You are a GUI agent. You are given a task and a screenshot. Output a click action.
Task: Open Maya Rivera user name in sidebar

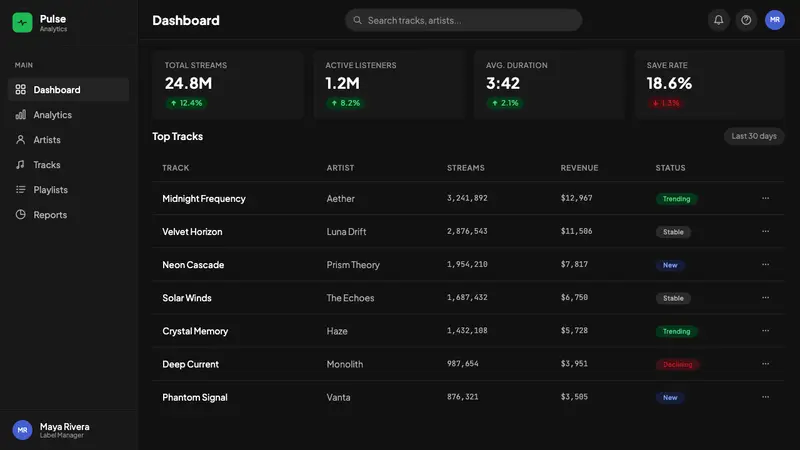pos(64,427)
